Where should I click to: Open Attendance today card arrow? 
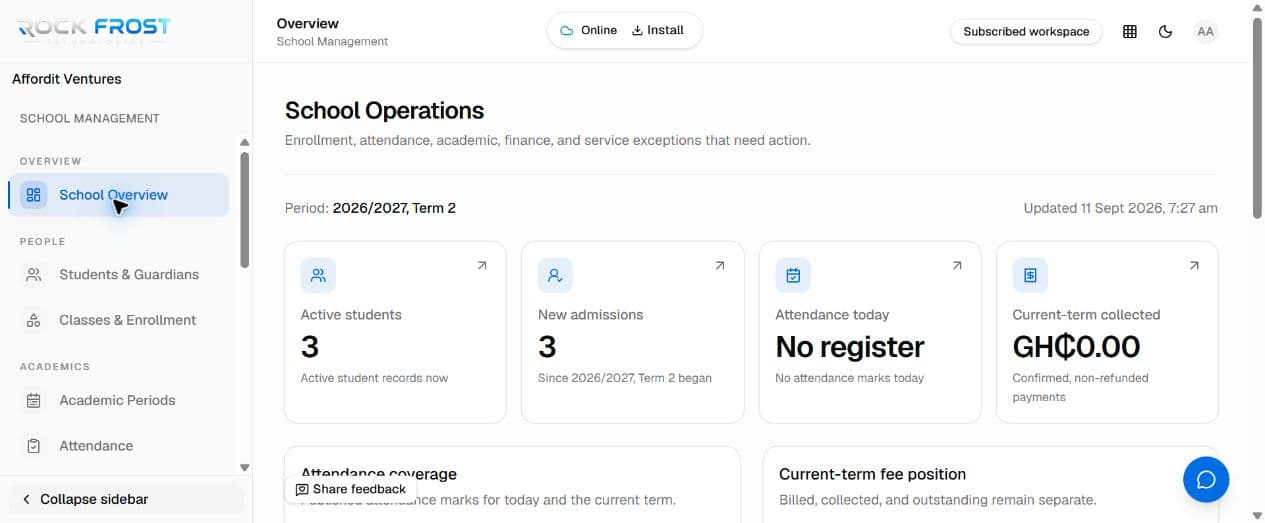tap(957, 266)
